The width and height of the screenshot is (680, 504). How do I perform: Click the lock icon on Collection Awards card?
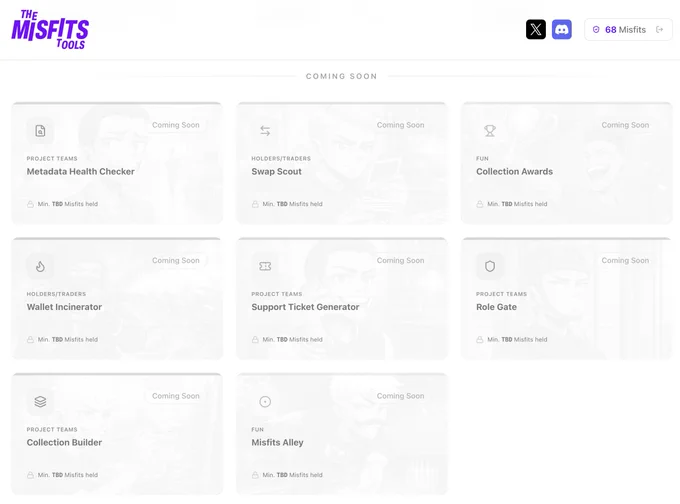tap(480, 204)
